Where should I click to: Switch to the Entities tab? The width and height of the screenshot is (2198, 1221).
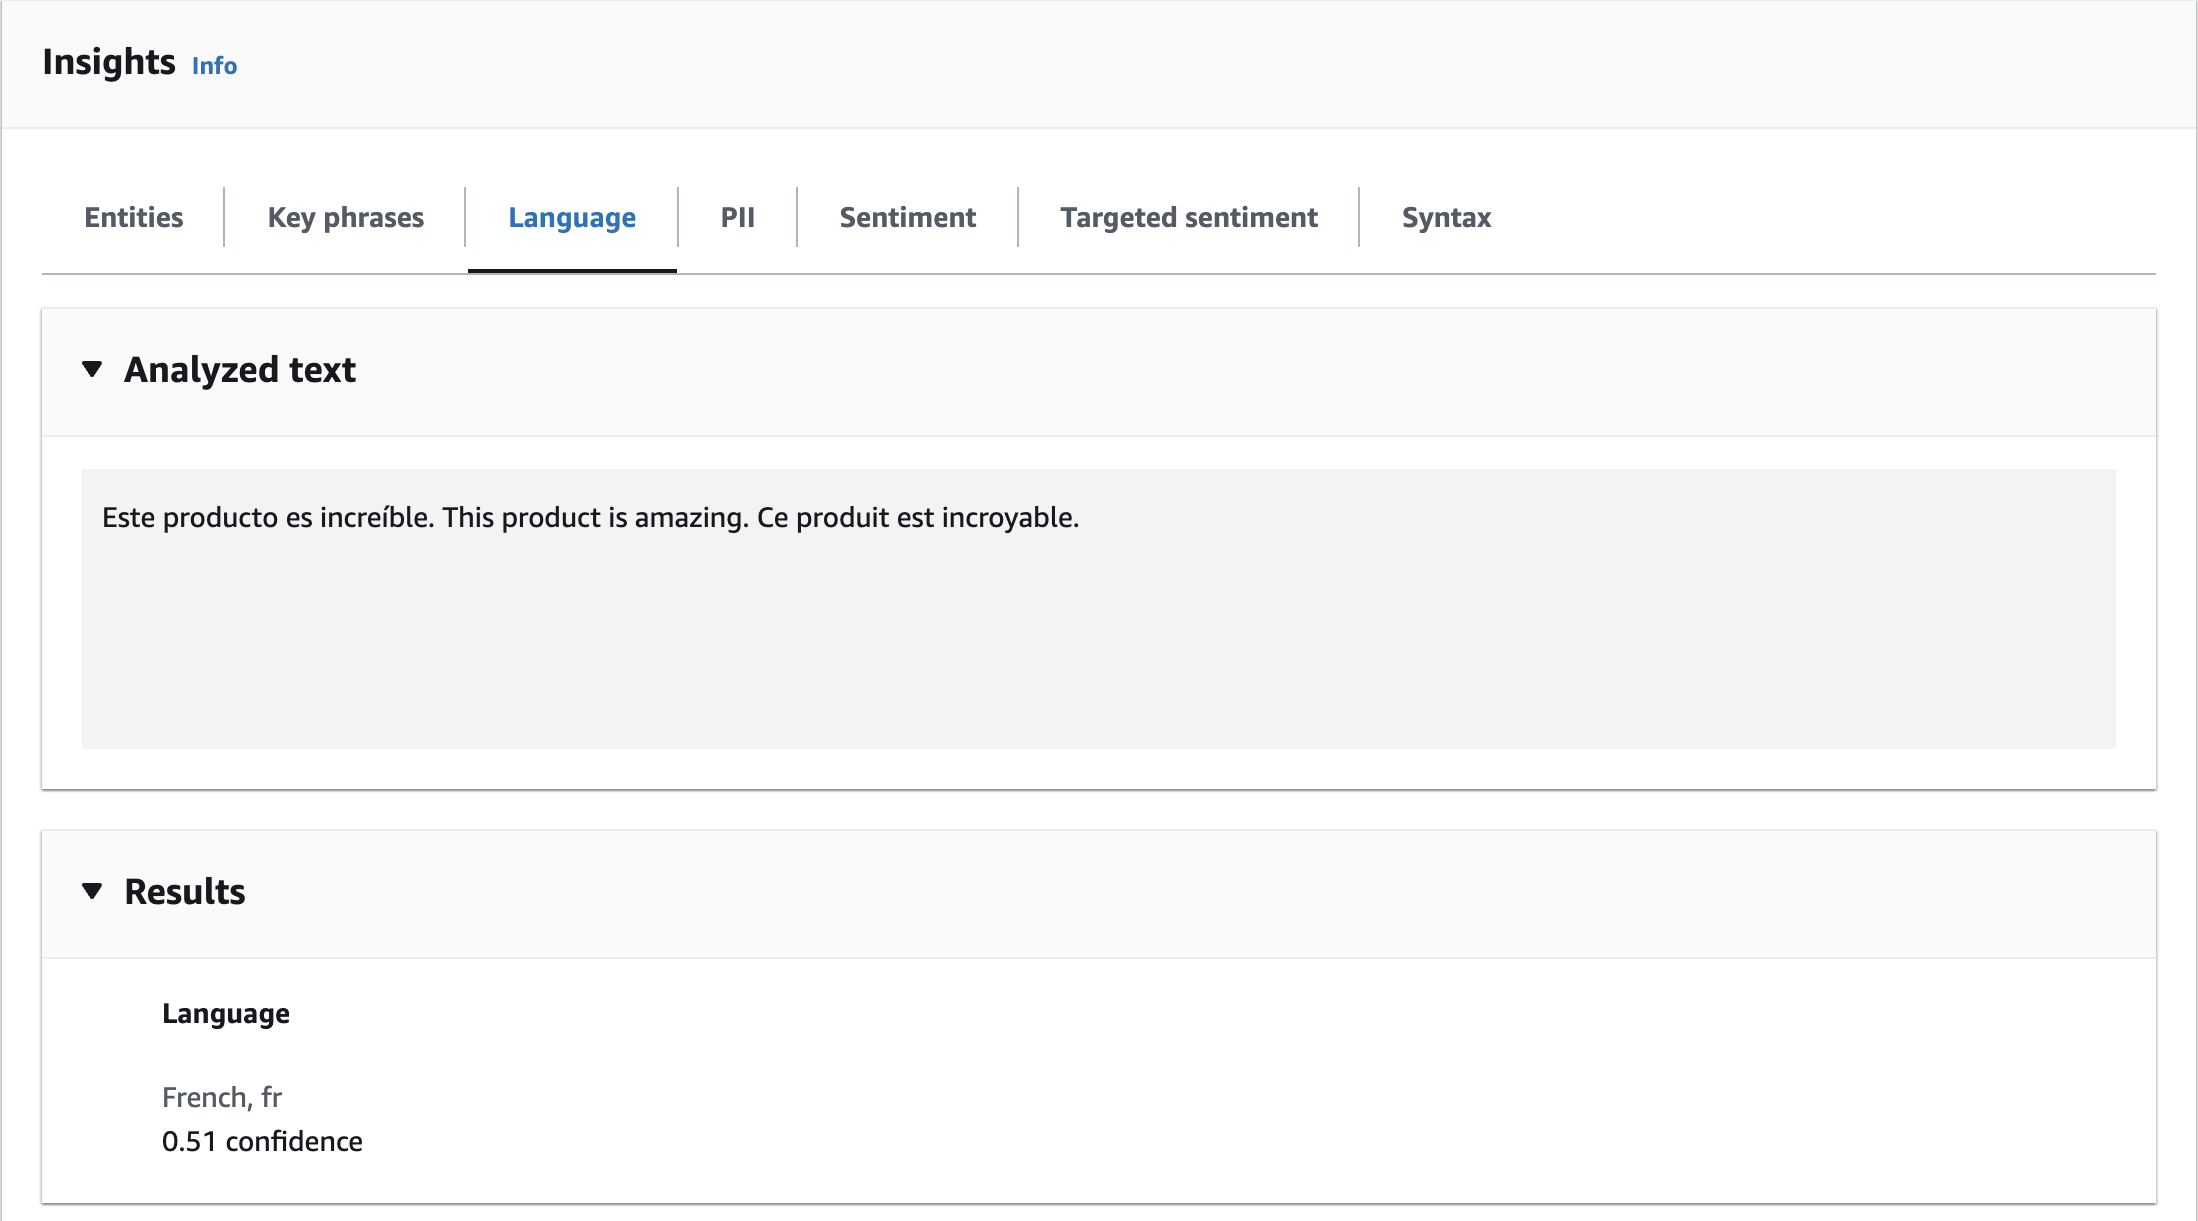(134, 217)
